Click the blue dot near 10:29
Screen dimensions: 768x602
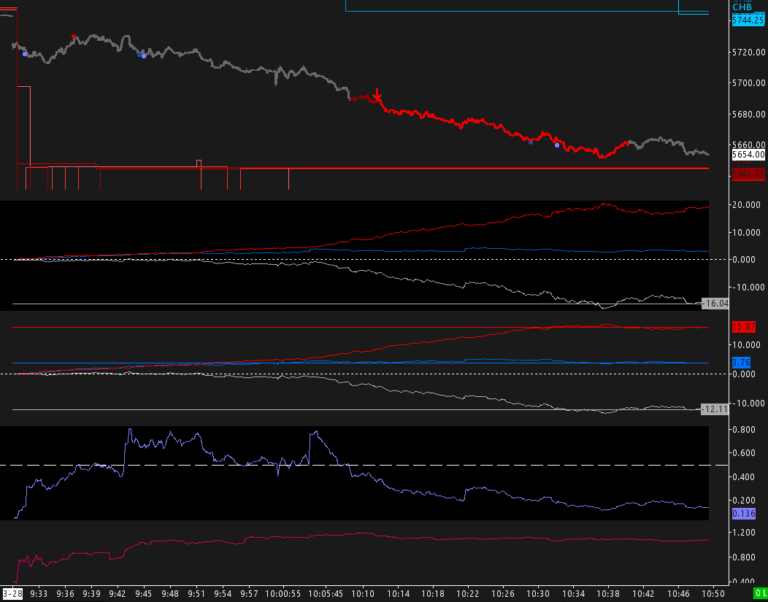point(530,143)
